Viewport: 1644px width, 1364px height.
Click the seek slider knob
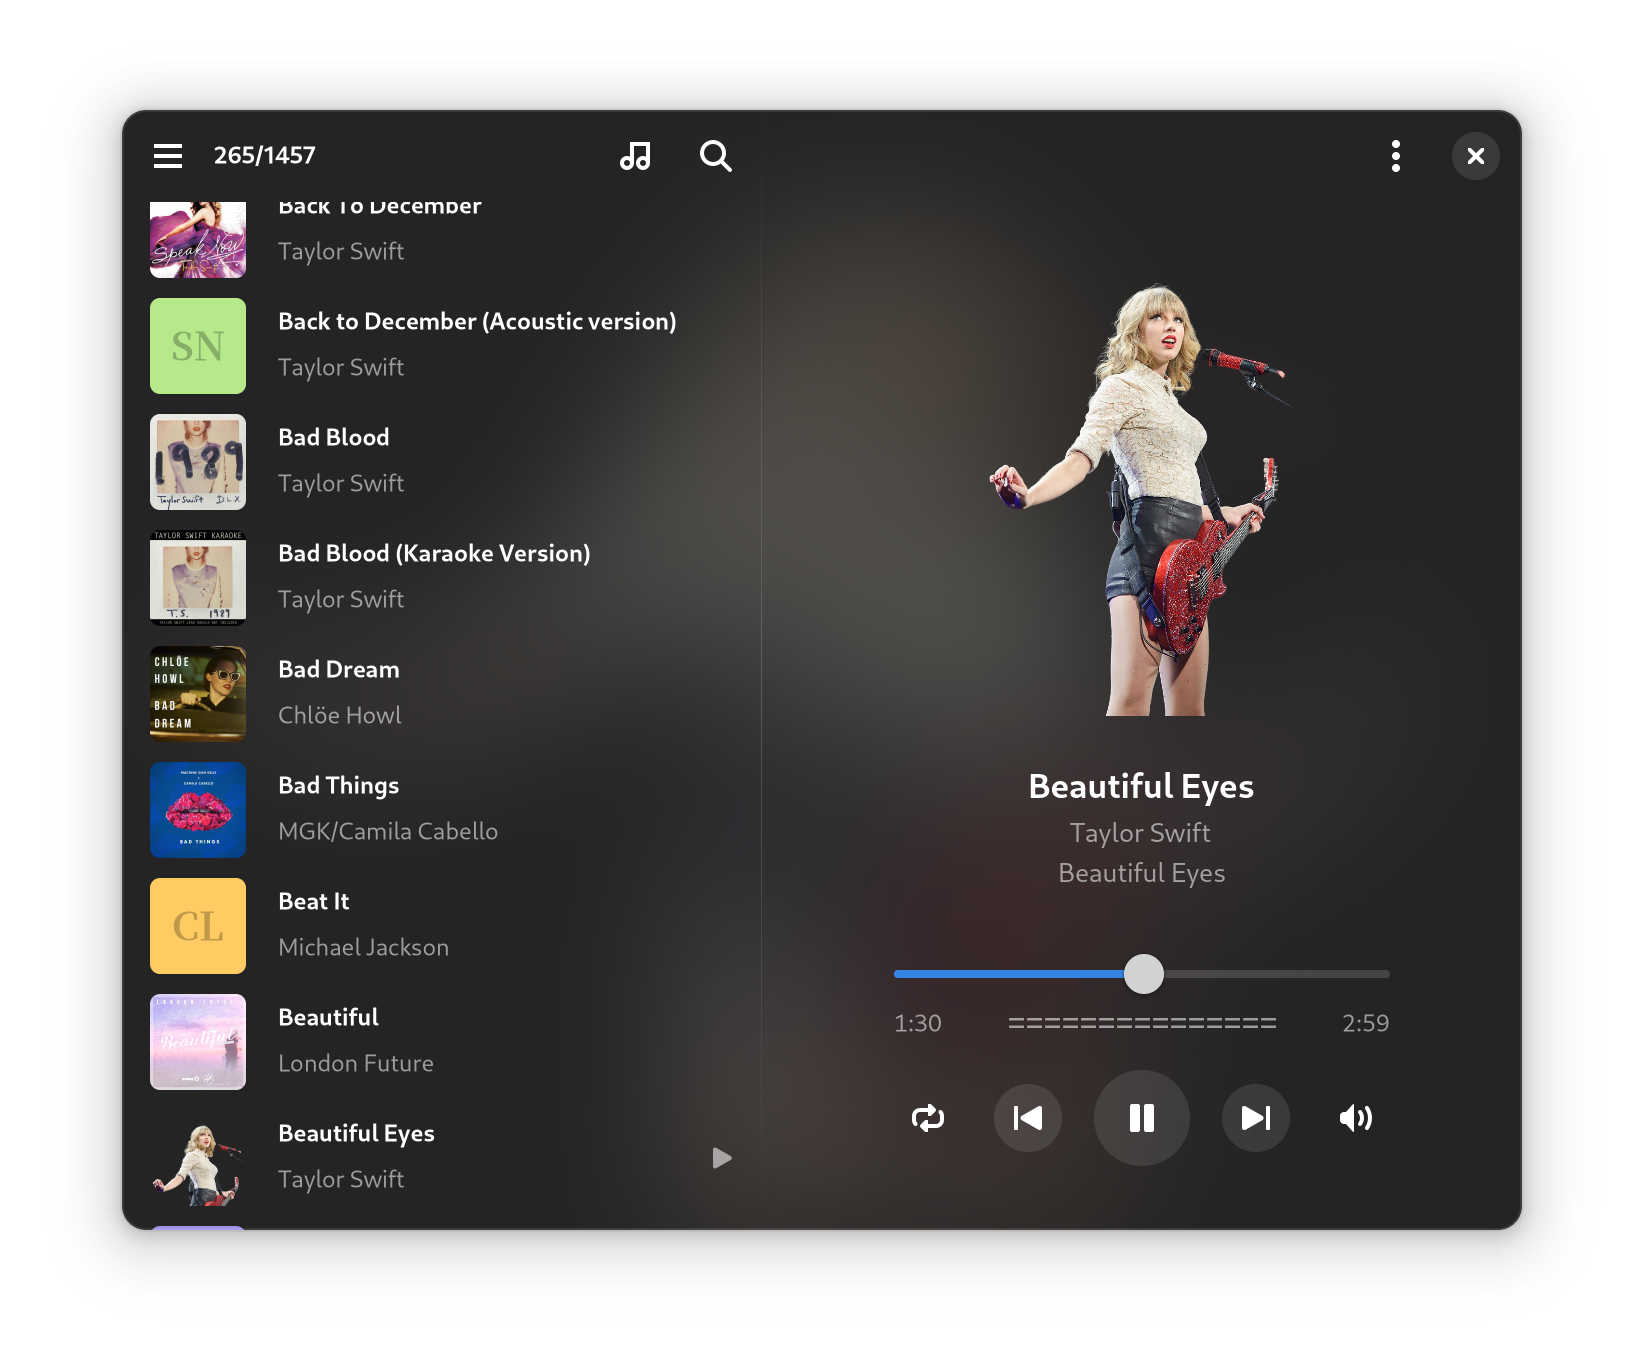pos(1144,974)
